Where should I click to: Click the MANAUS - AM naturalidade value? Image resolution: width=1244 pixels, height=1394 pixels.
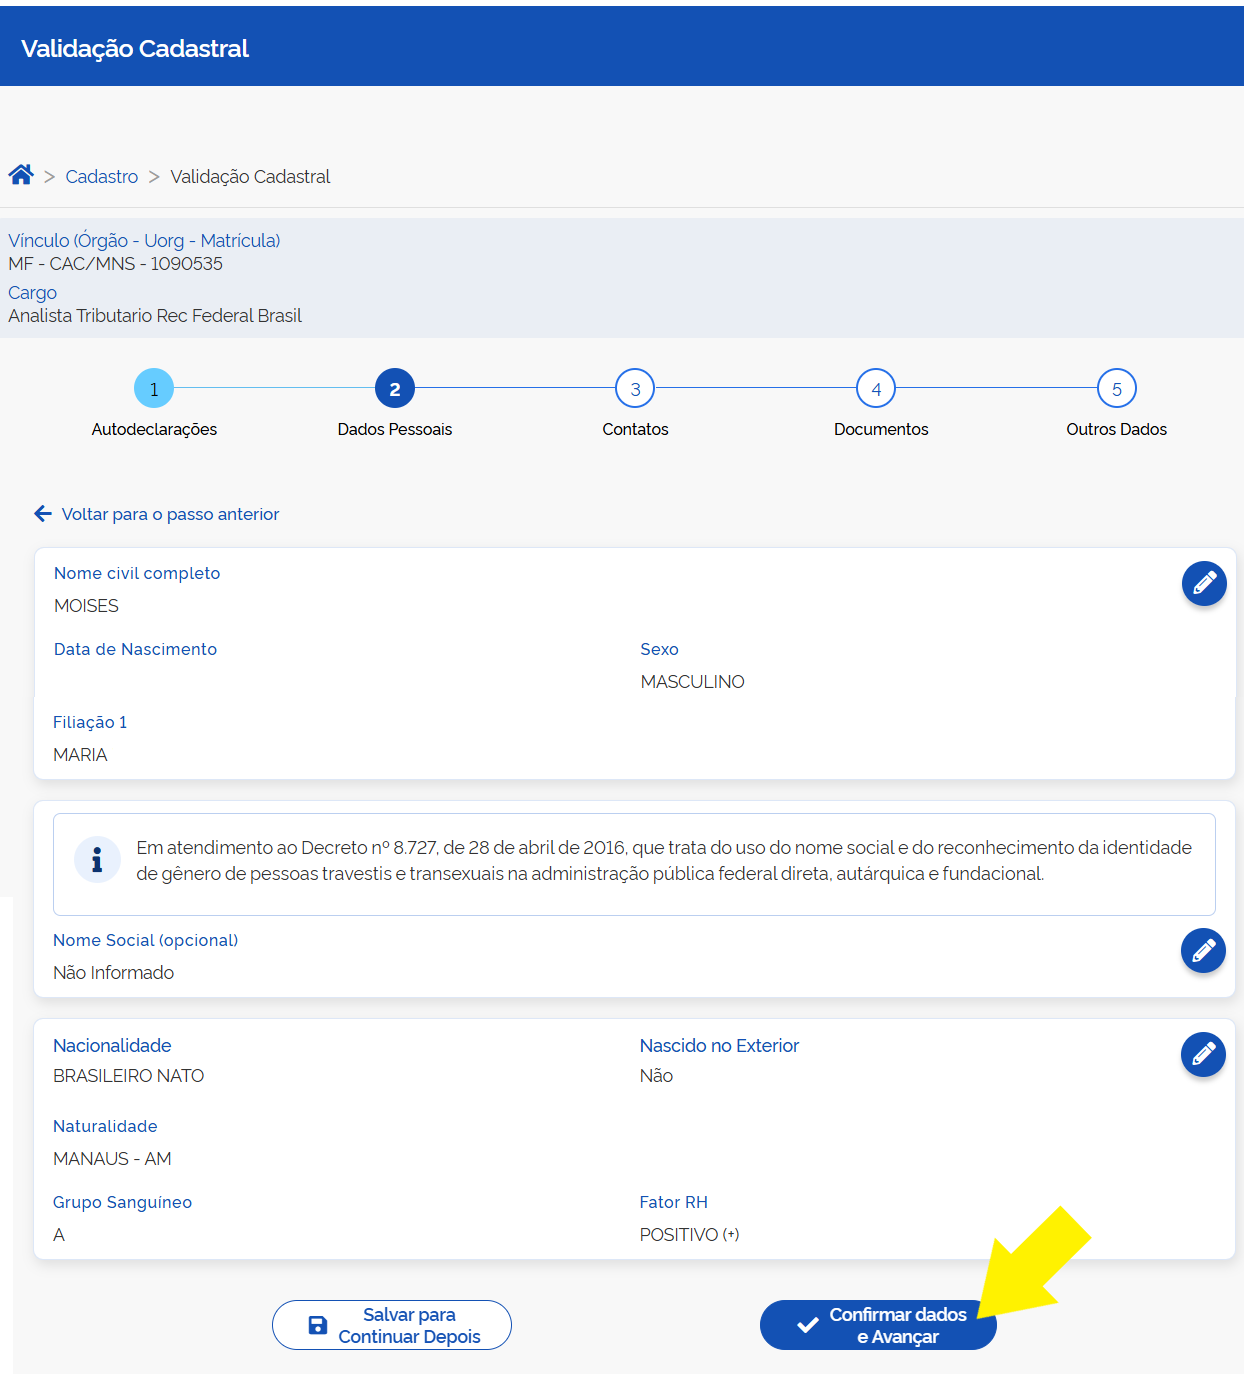[x=112, y=1159]
